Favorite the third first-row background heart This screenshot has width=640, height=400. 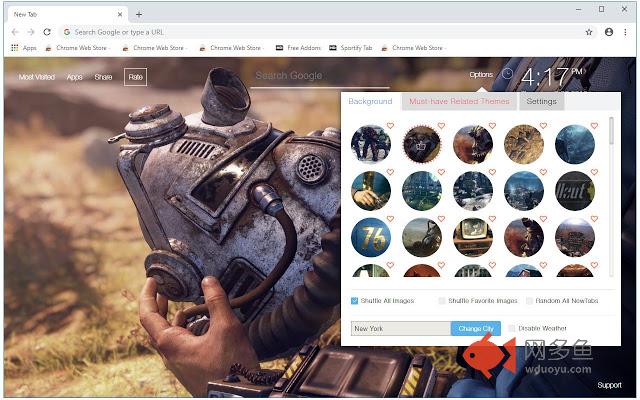pyautogui.click(x=492, y=126)
